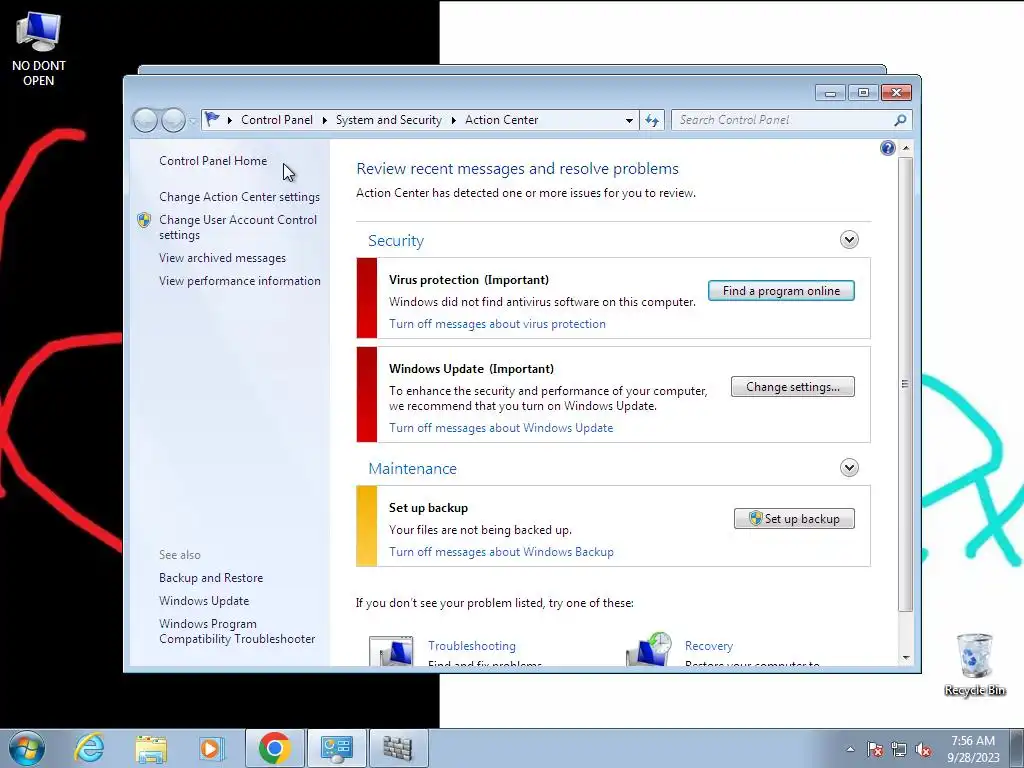Open Windows Update sidebar link
1024x768 pixels.
pyautogui.click(x=204, y=601)
